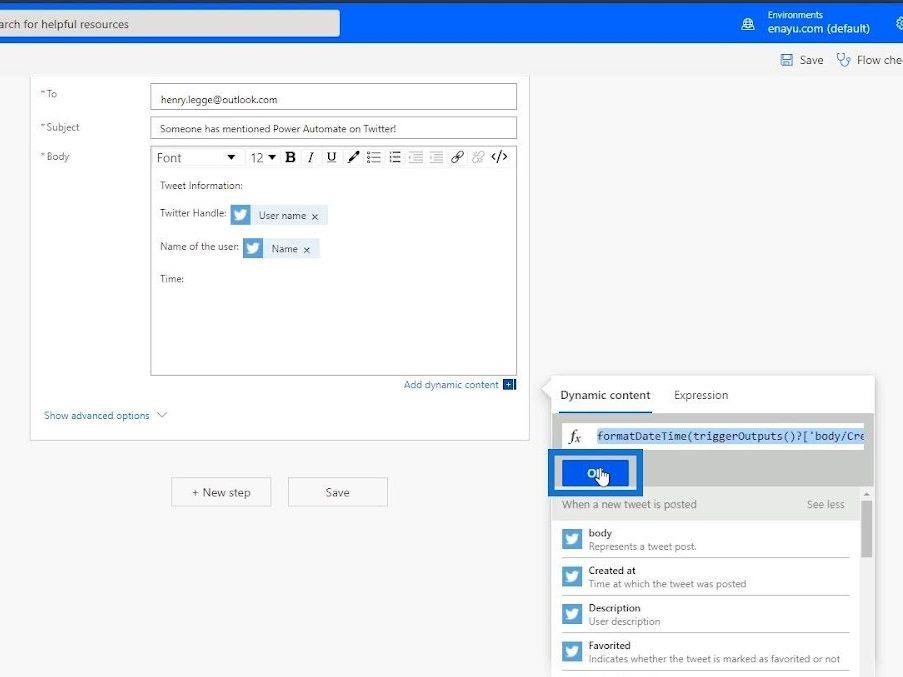The width and height of the screenshot is (903, 677).
Task: Open the Environments globe icon
Action: [x=748, y=24]
